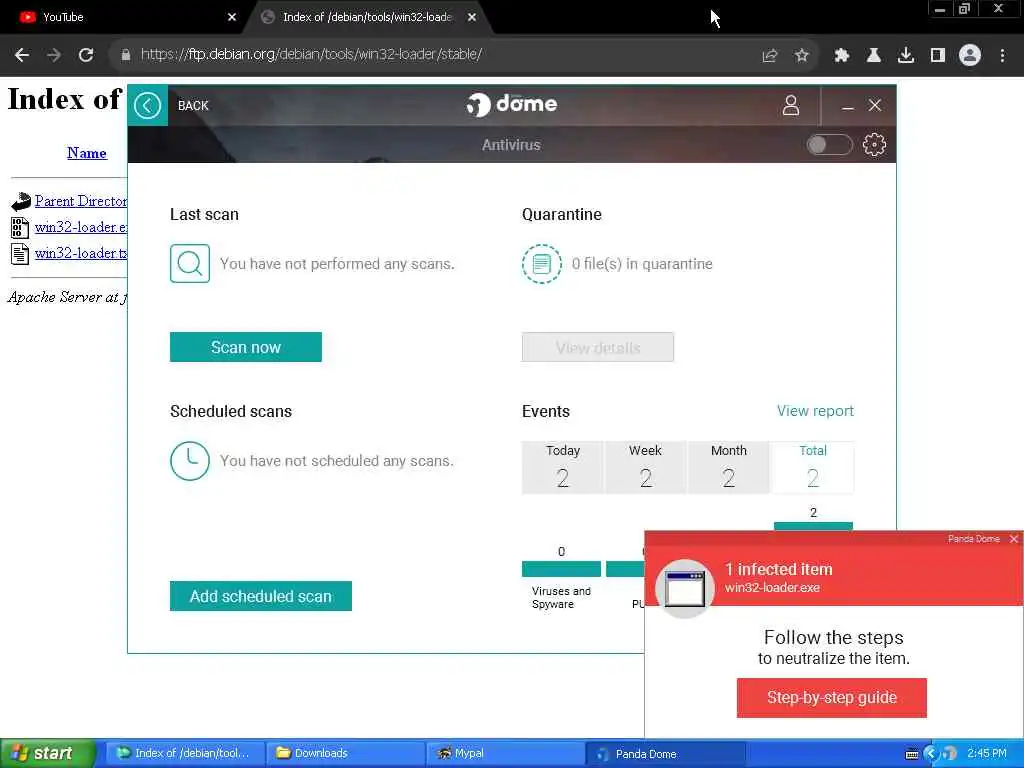Click the Viruses and Spyware bar
1024x768 pixels.
click(561, 569)
